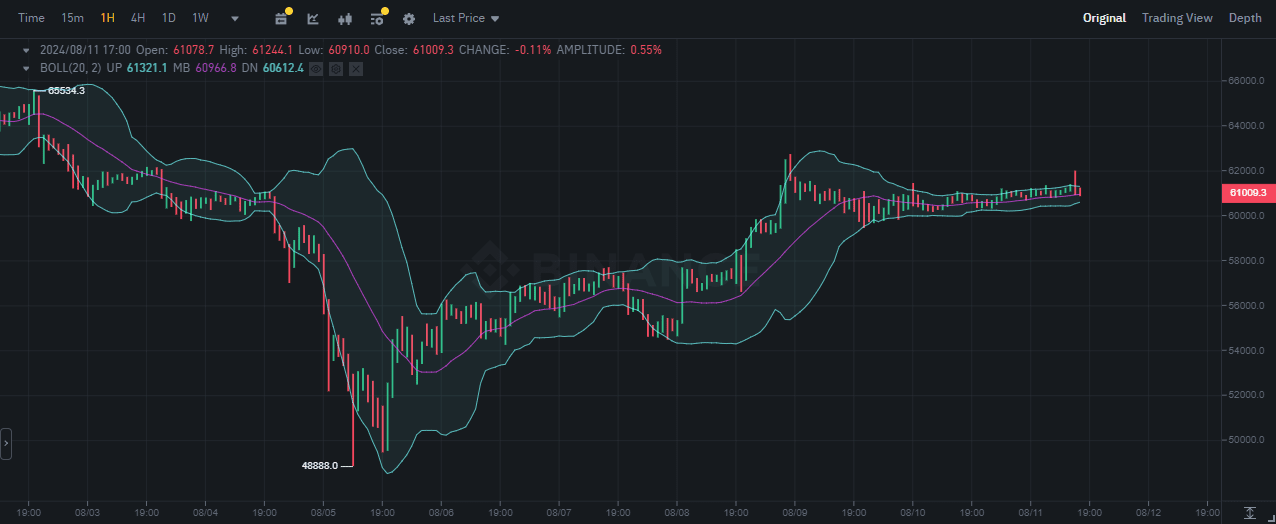Expand the left side panel handle

(6, 442)
